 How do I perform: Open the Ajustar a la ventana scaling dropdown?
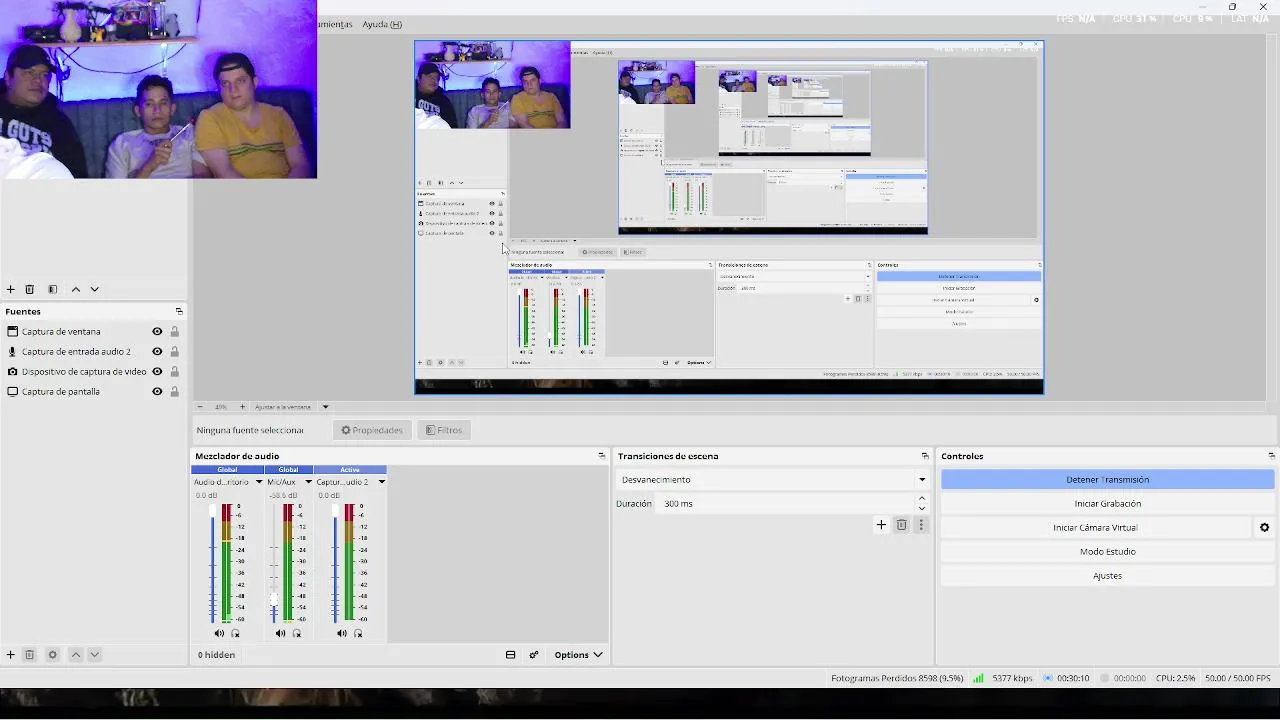(292, 407)
